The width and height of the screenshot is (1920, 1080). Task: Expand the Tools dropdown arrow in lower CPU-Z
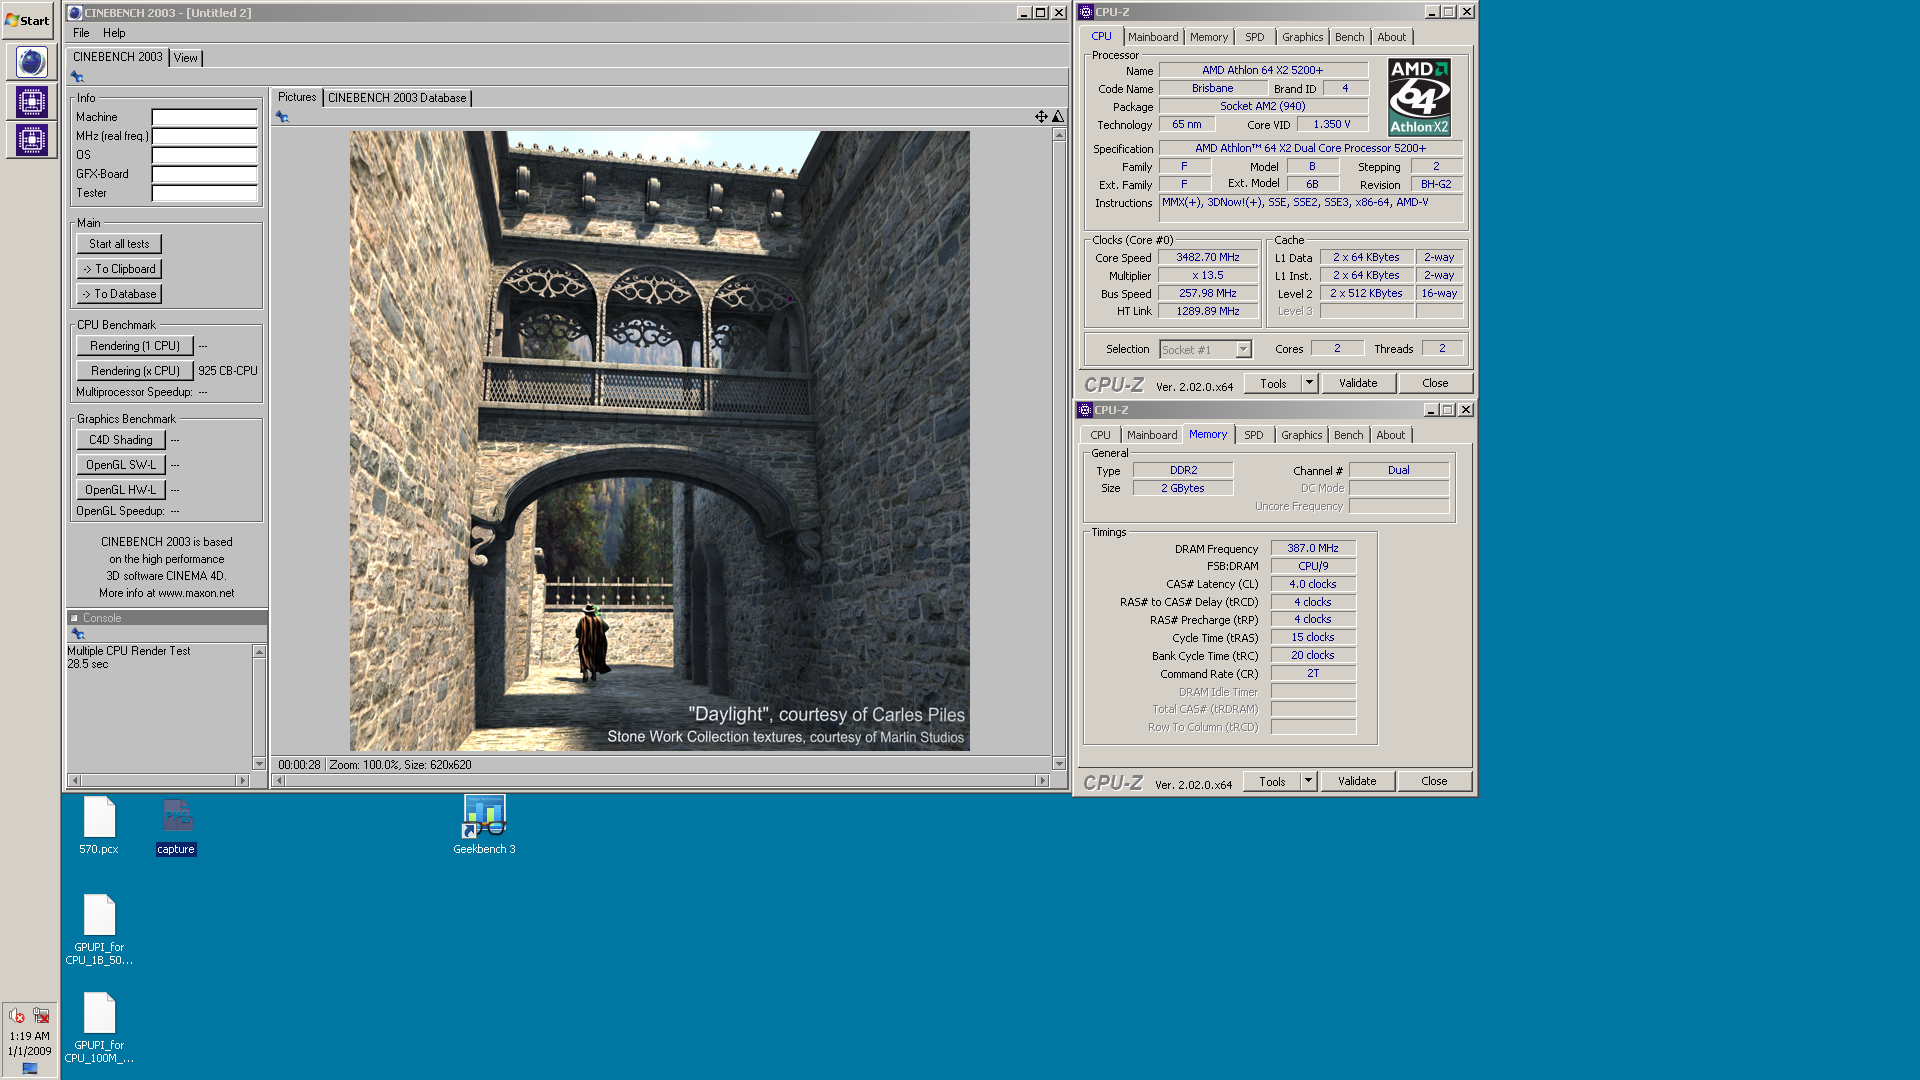tap(1308, 782)
